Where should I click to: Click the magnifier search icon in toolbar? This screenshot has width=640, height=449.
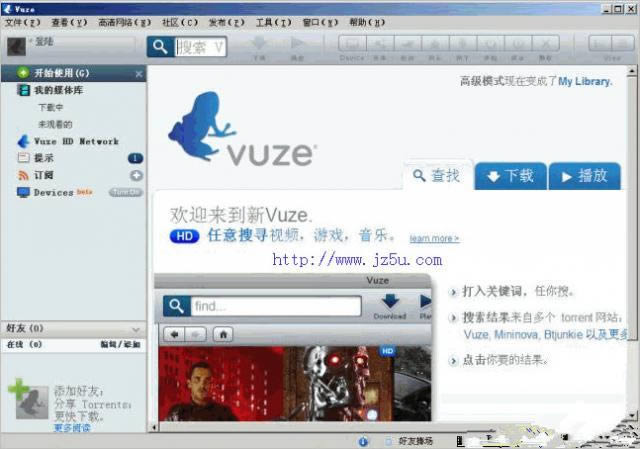click(x=160, y=47)
